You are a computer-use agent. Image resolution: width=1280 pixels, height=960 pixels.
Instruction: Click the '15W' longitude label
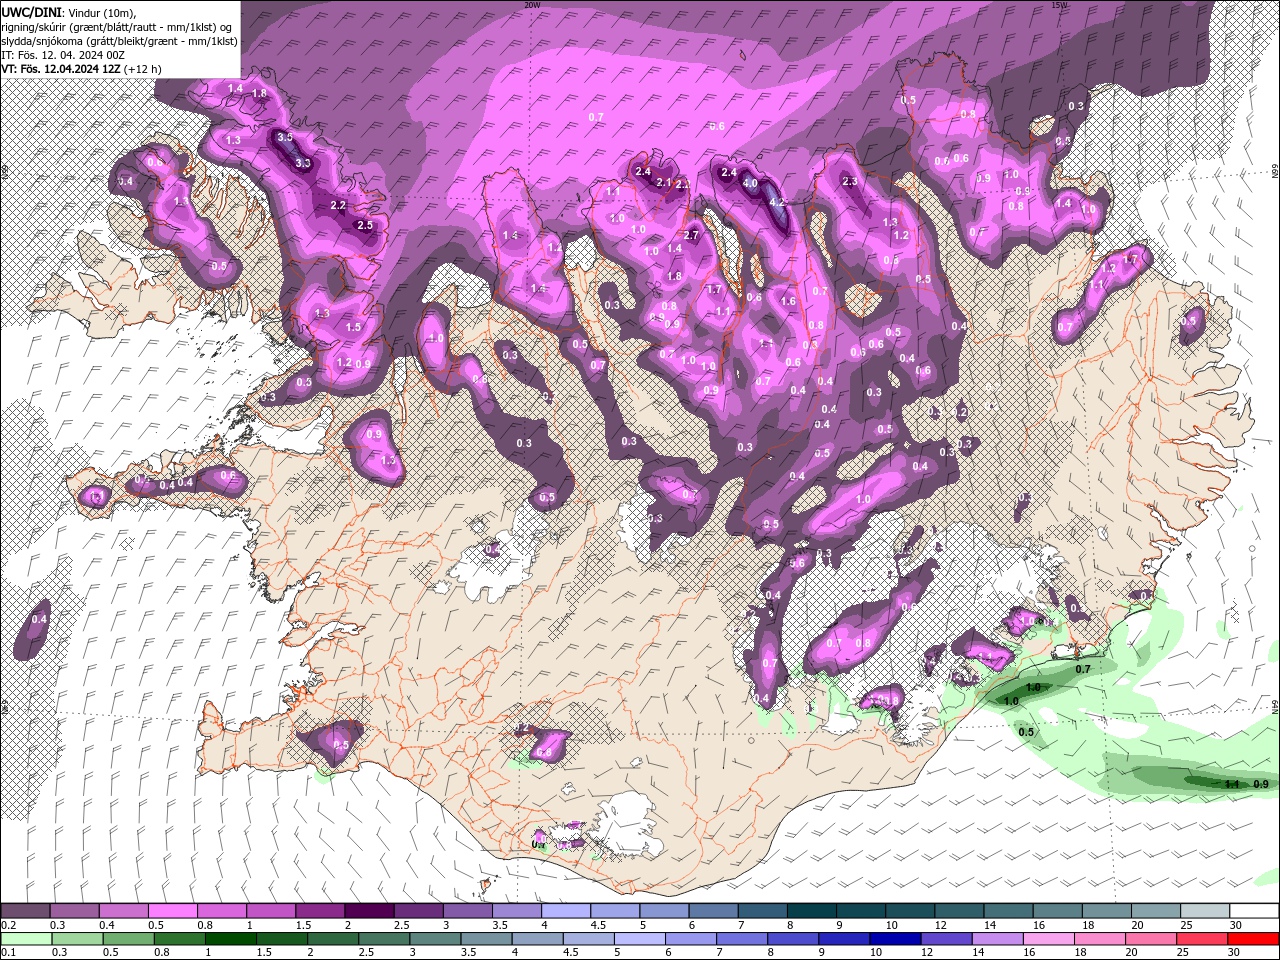coord(1060,5)
